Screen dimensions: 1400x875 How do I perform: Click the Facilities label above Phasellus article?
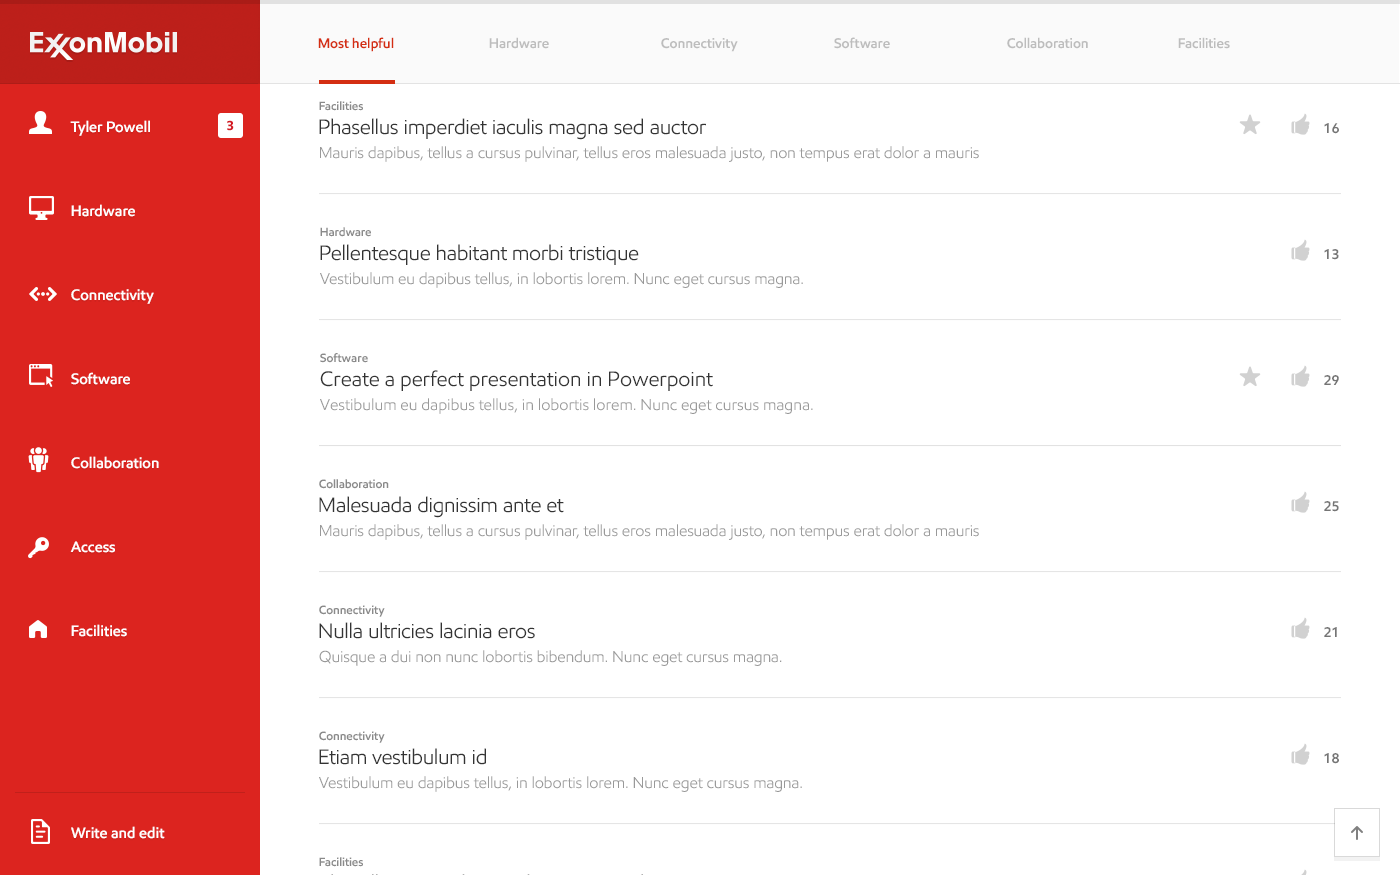point(341,106)
